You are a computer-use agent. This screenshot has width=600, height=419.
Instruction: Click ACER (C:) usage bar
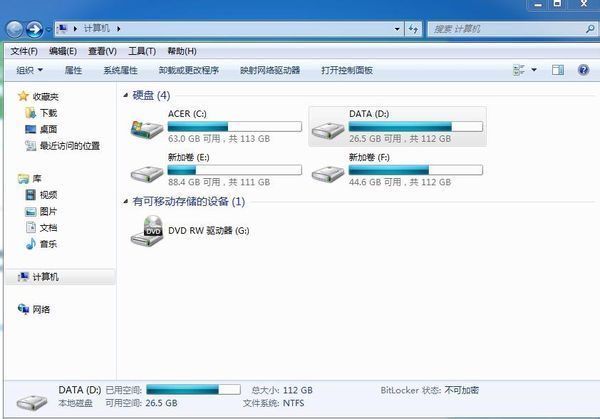click(x=235, y=127)
